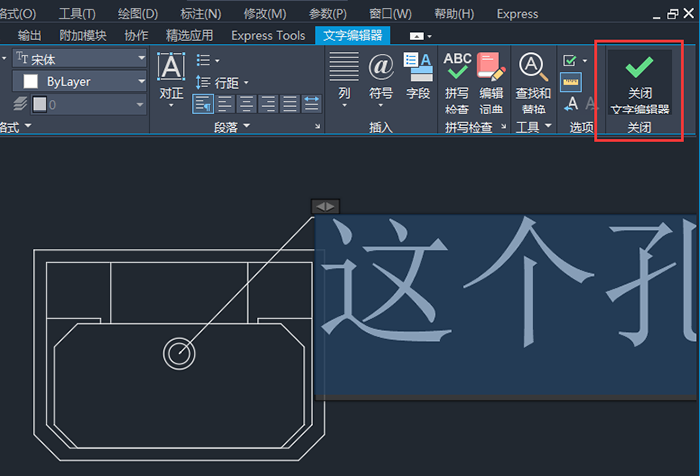Open the 参数(P) menu

pos(328,14)
